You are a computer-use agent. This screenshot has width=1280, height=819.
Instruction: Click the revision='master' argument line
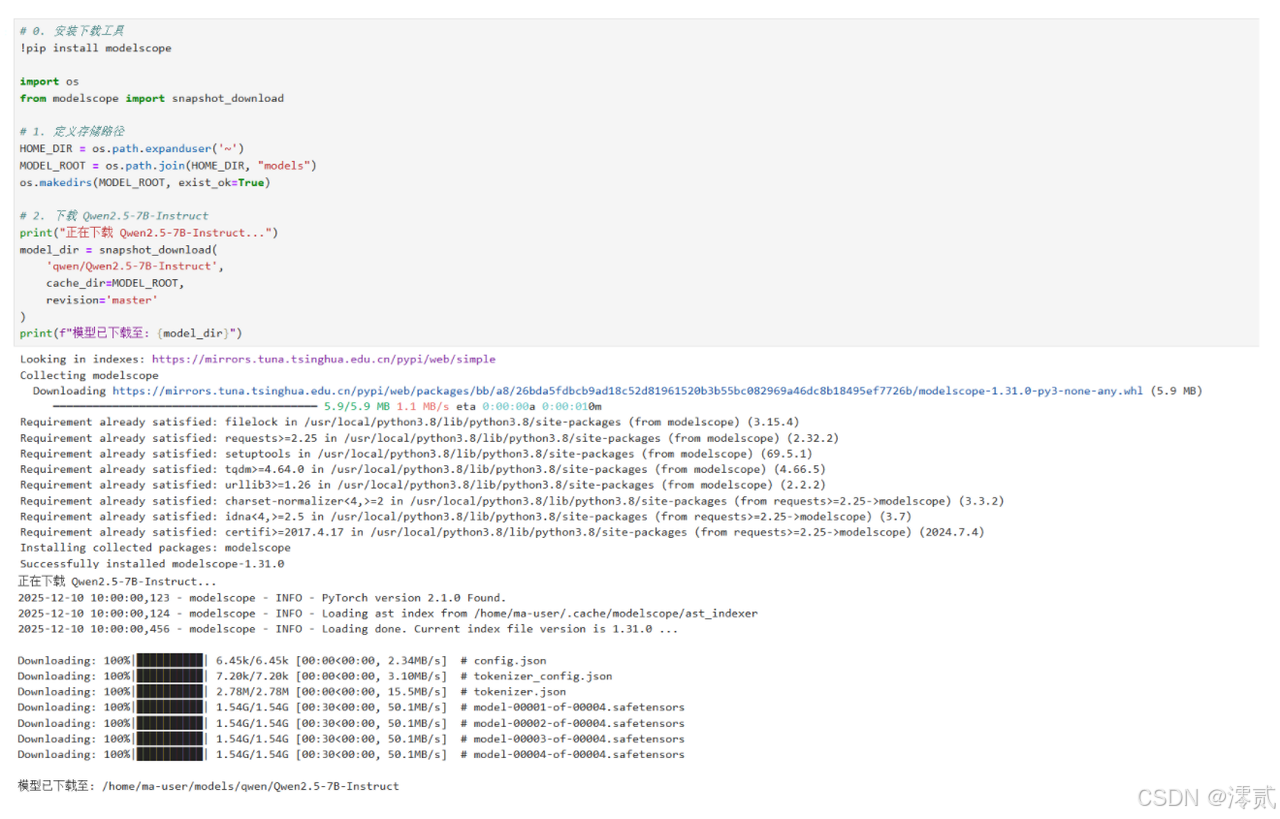click(102, 300)
